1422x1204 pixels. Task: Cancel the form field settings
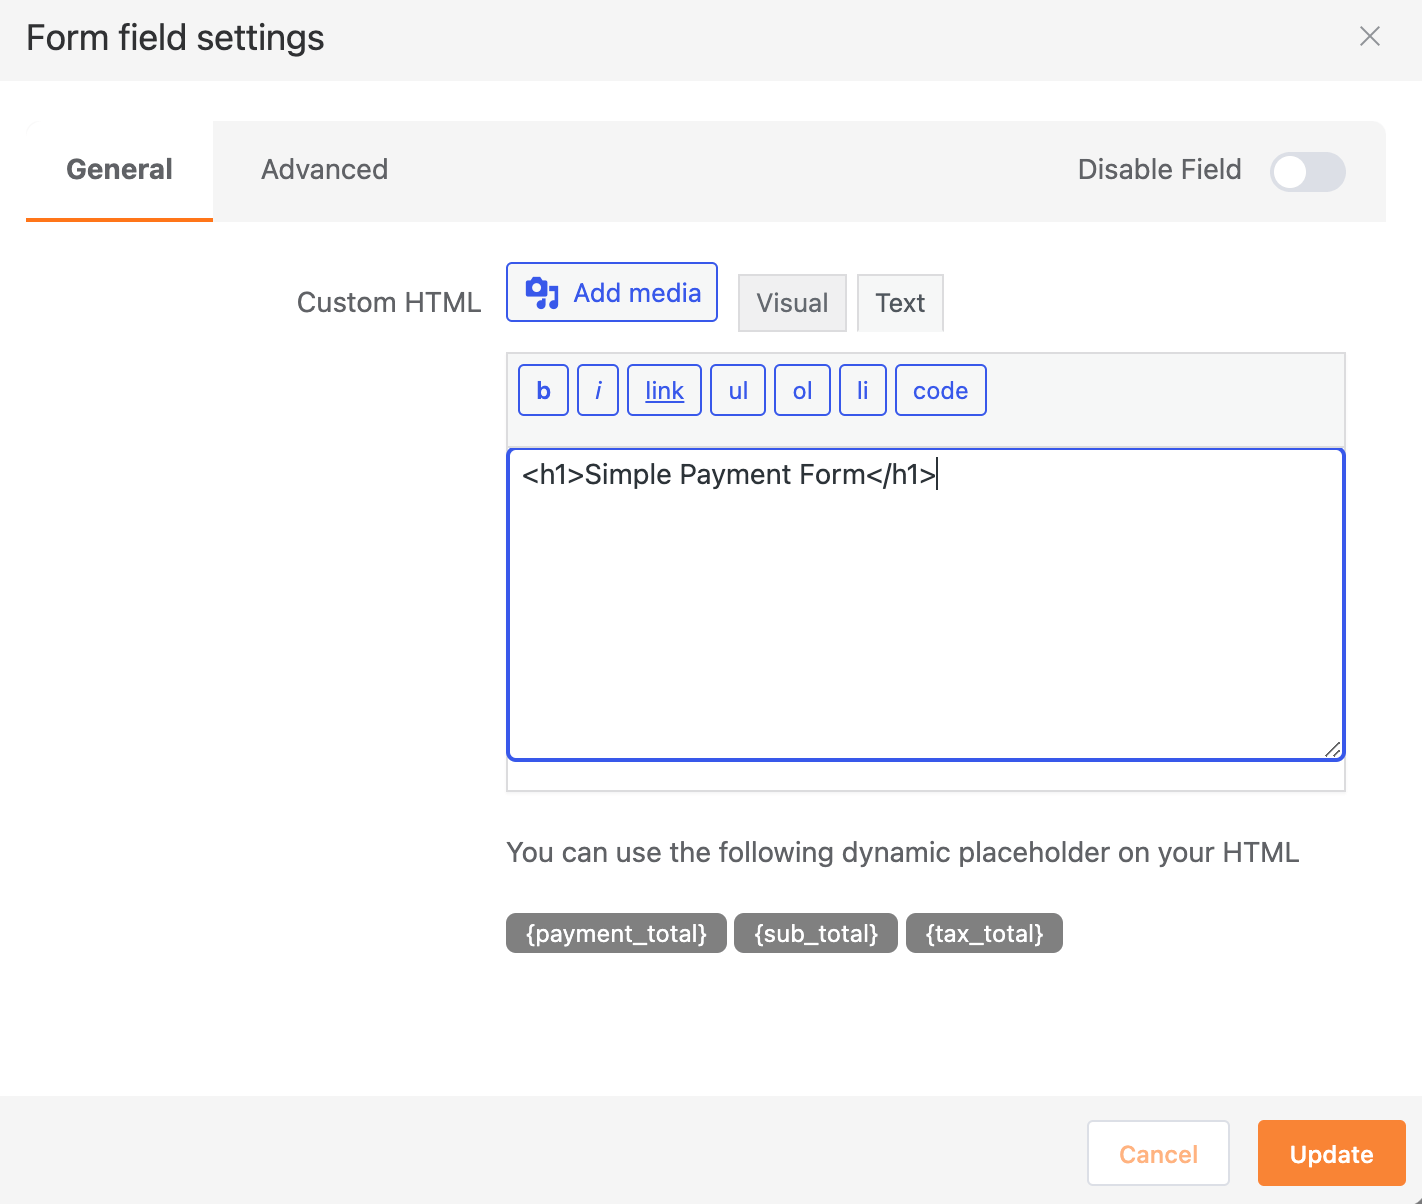1158,1153
